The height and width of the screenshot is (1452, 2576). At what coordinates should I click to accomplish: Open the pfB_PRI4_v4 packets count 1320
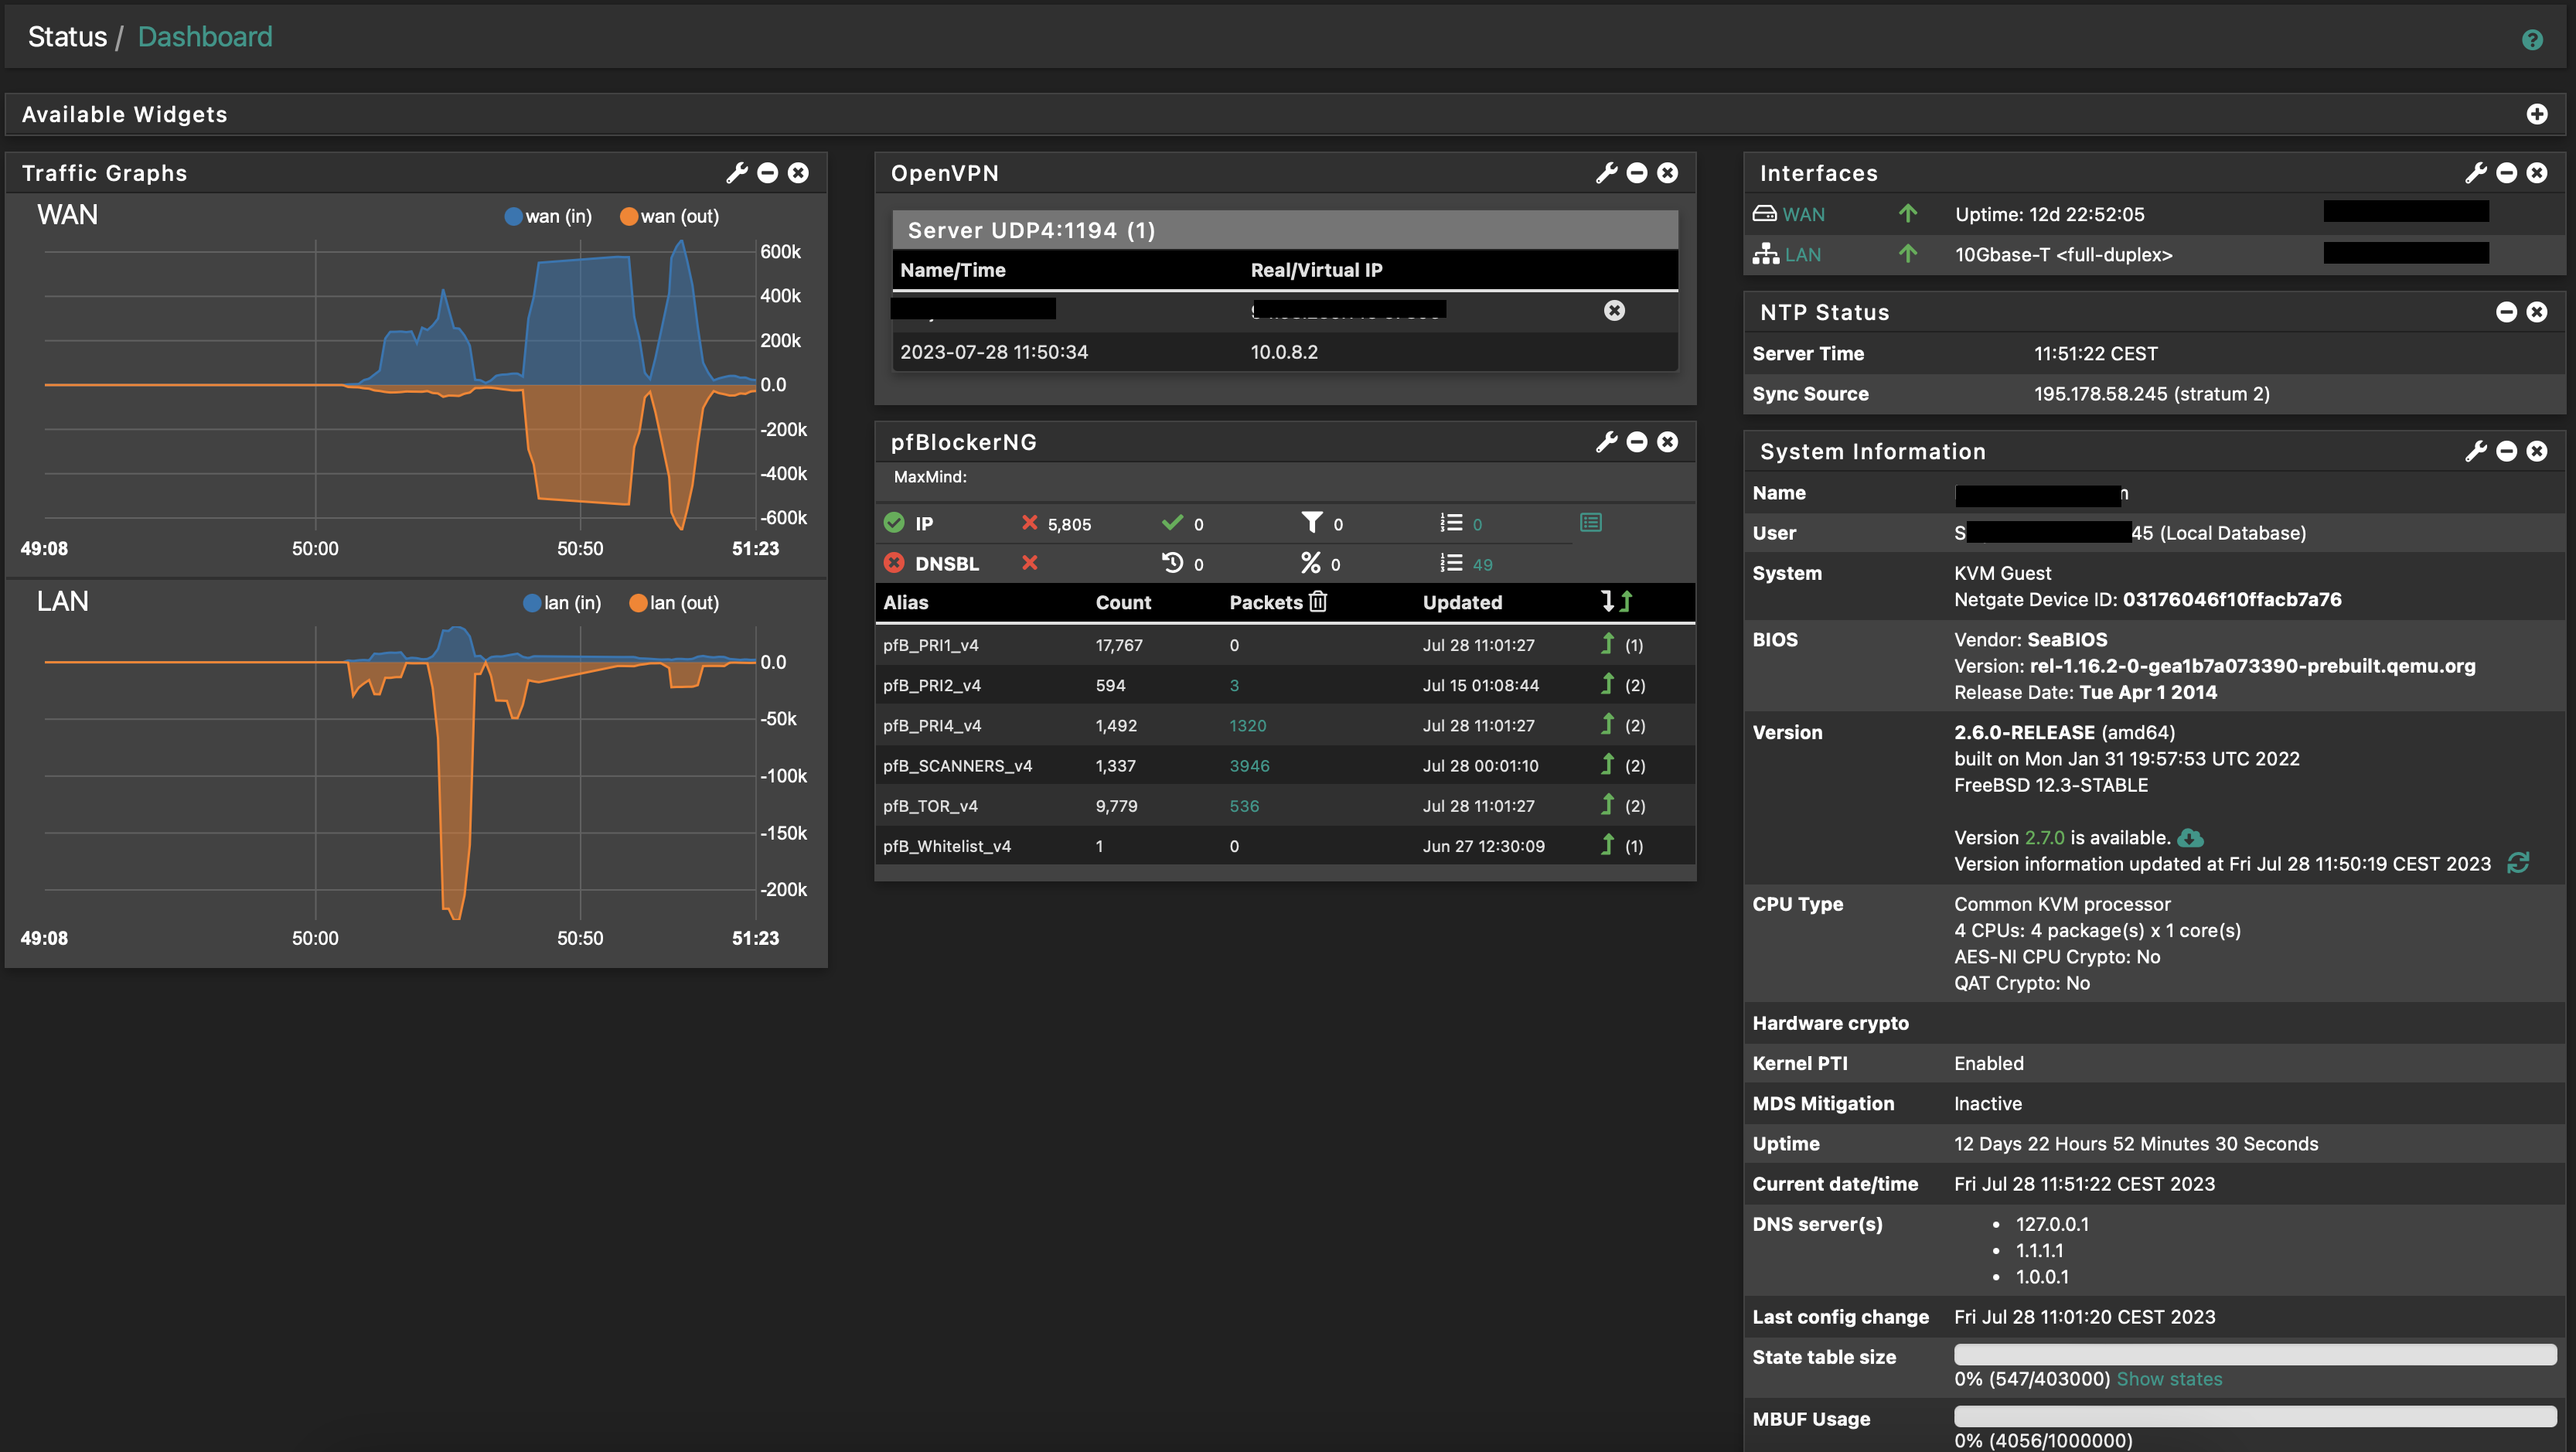[1248, 725]
